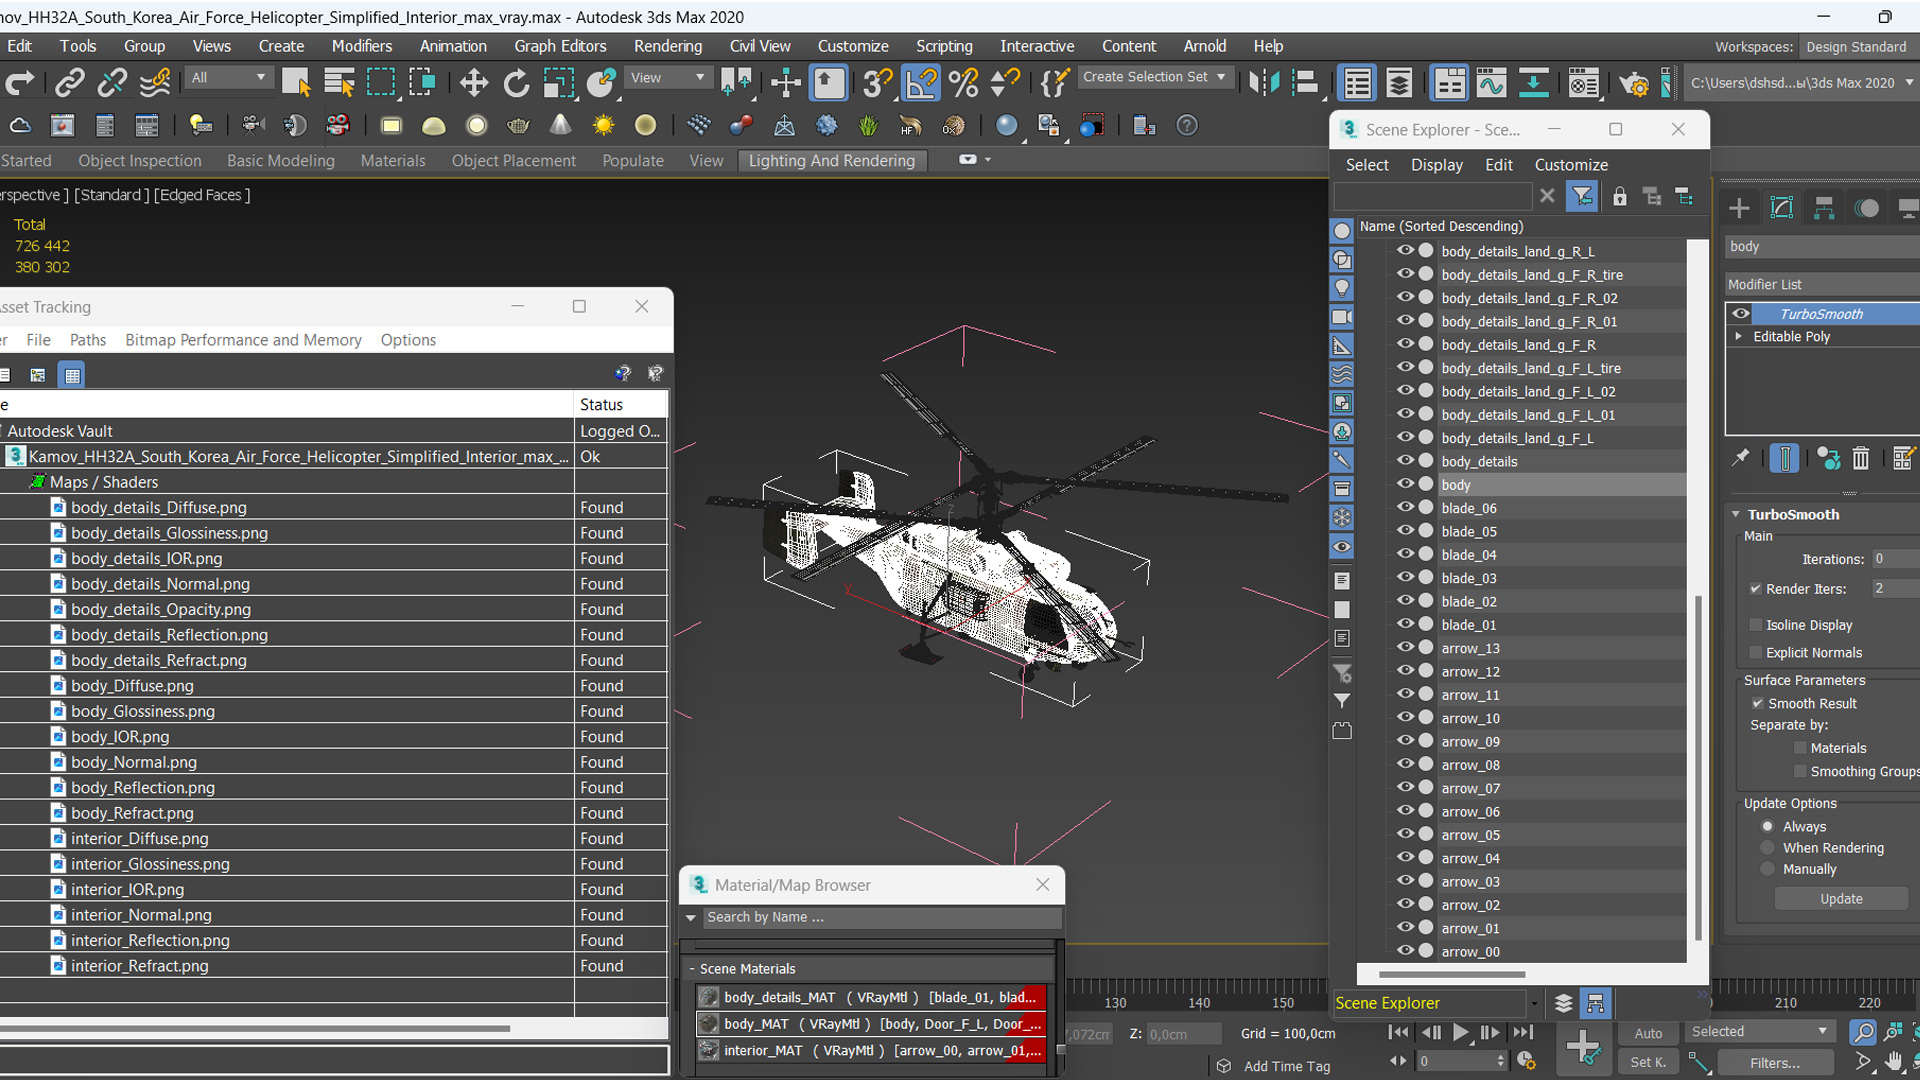Uncheck the Render Iters checkbox
The image size is (1920, 1080).
coord(1755,589)
